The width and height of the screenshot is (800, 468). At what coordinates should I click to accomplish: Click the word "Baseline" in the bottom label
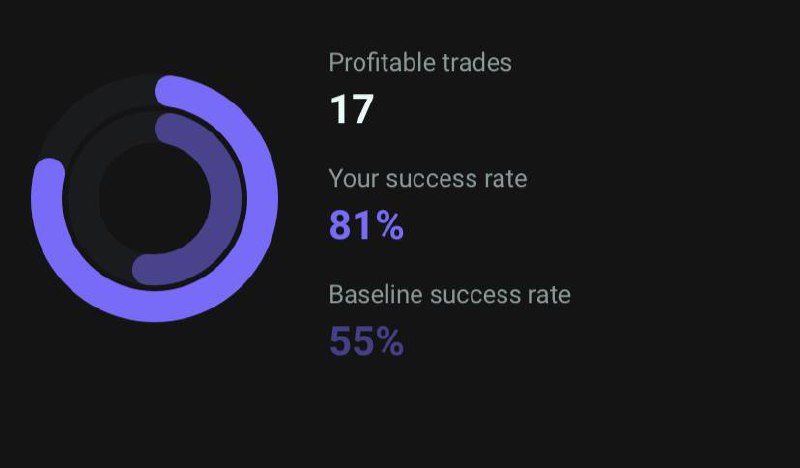[x=376, y=294]
